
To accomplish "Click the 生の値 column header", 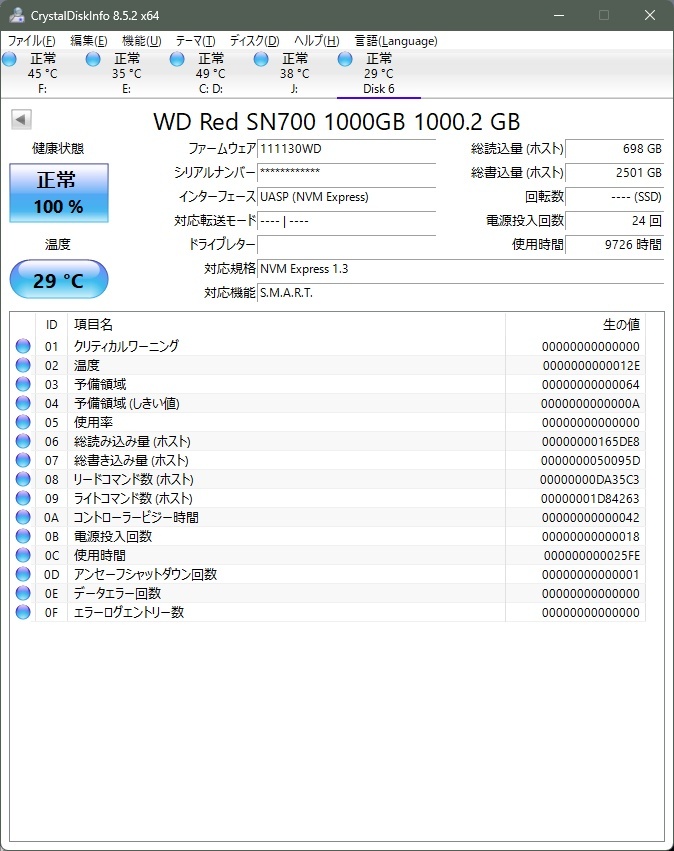I will point(575,325).
